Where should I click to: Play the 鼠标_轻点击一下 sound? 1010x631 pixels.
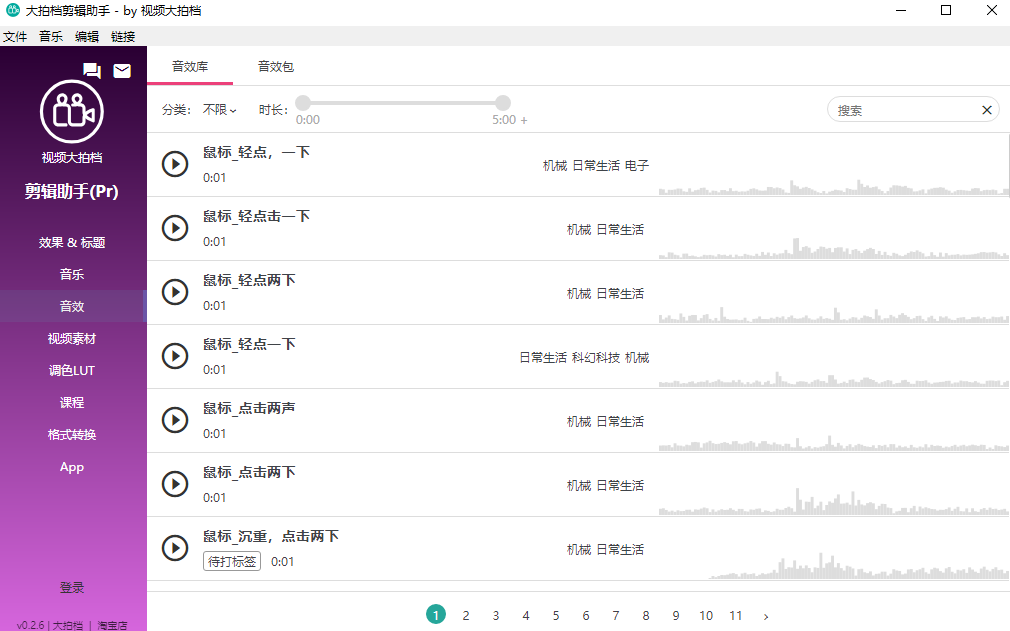[x=175, y=228]
